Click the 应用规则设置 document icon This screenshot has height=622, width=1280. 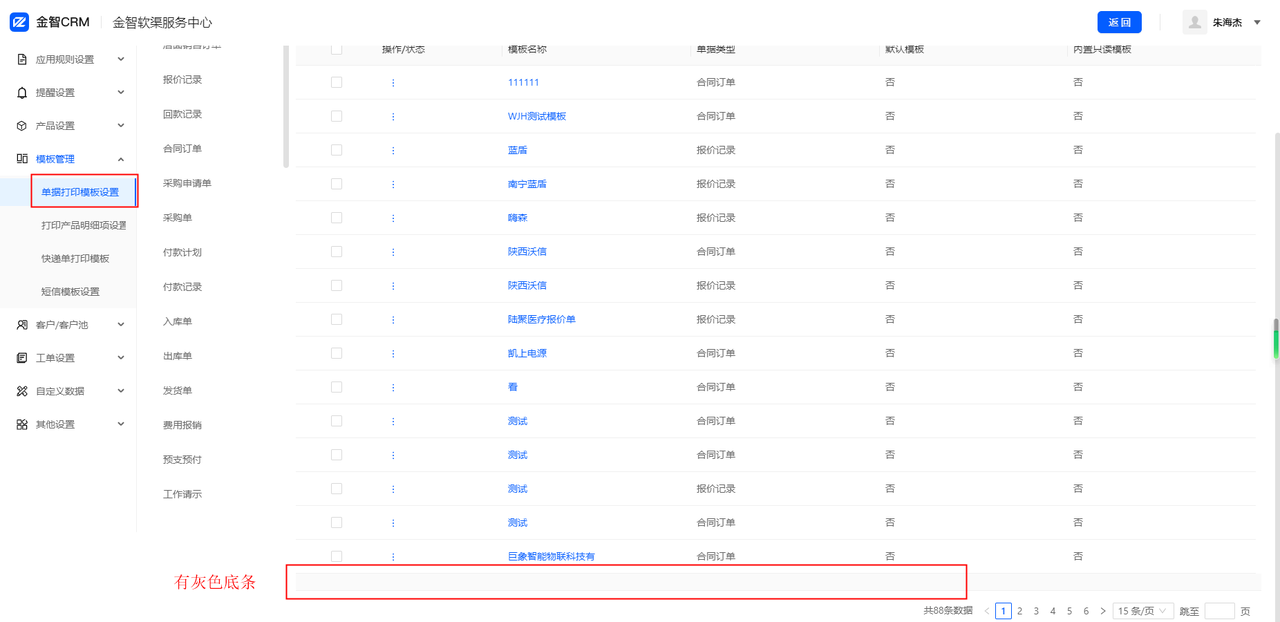pyautogui.click(x=22, y=59)
